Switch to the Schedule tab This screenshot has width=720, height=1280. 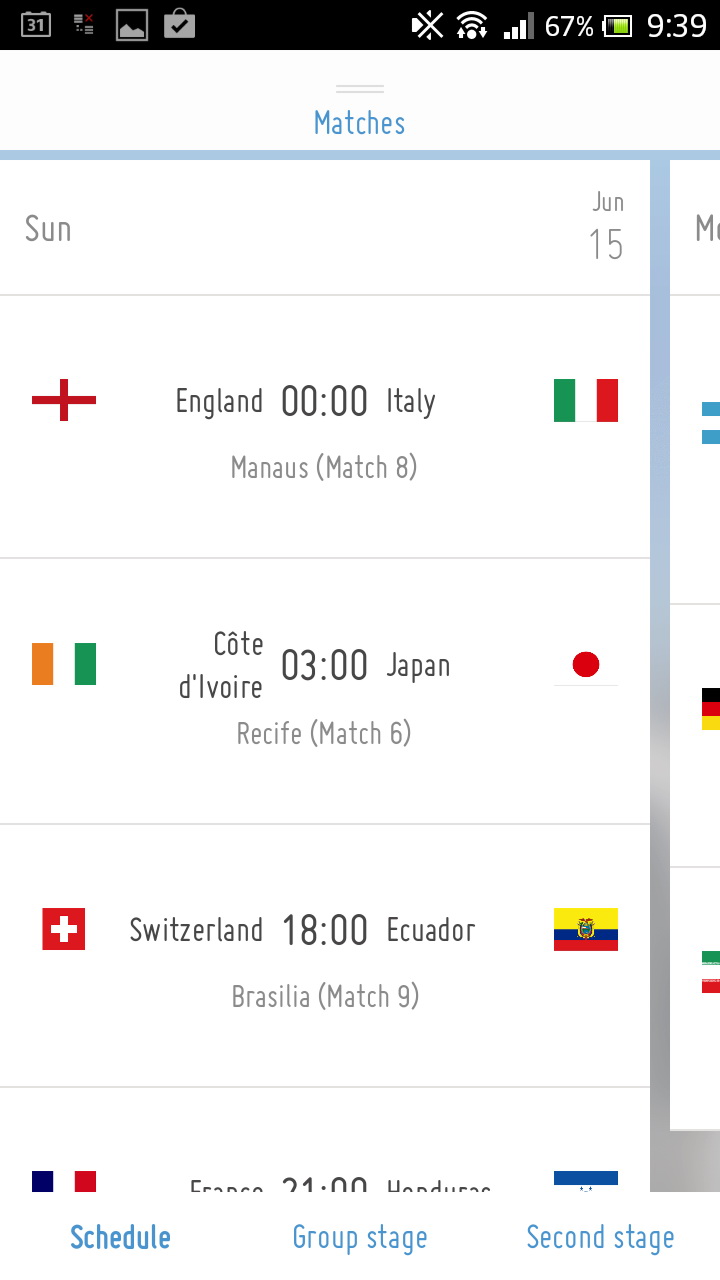(120, 1237)
